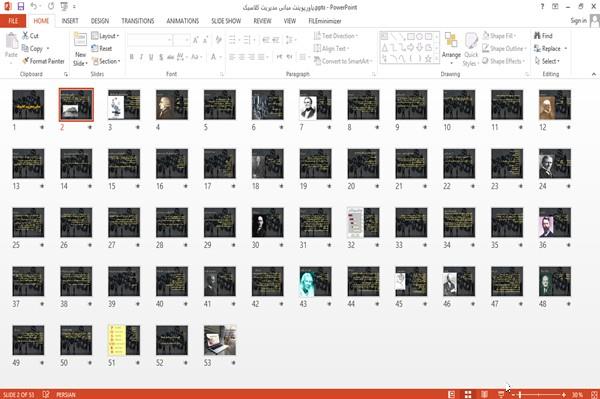Open the FILE tab

[13, 21]
